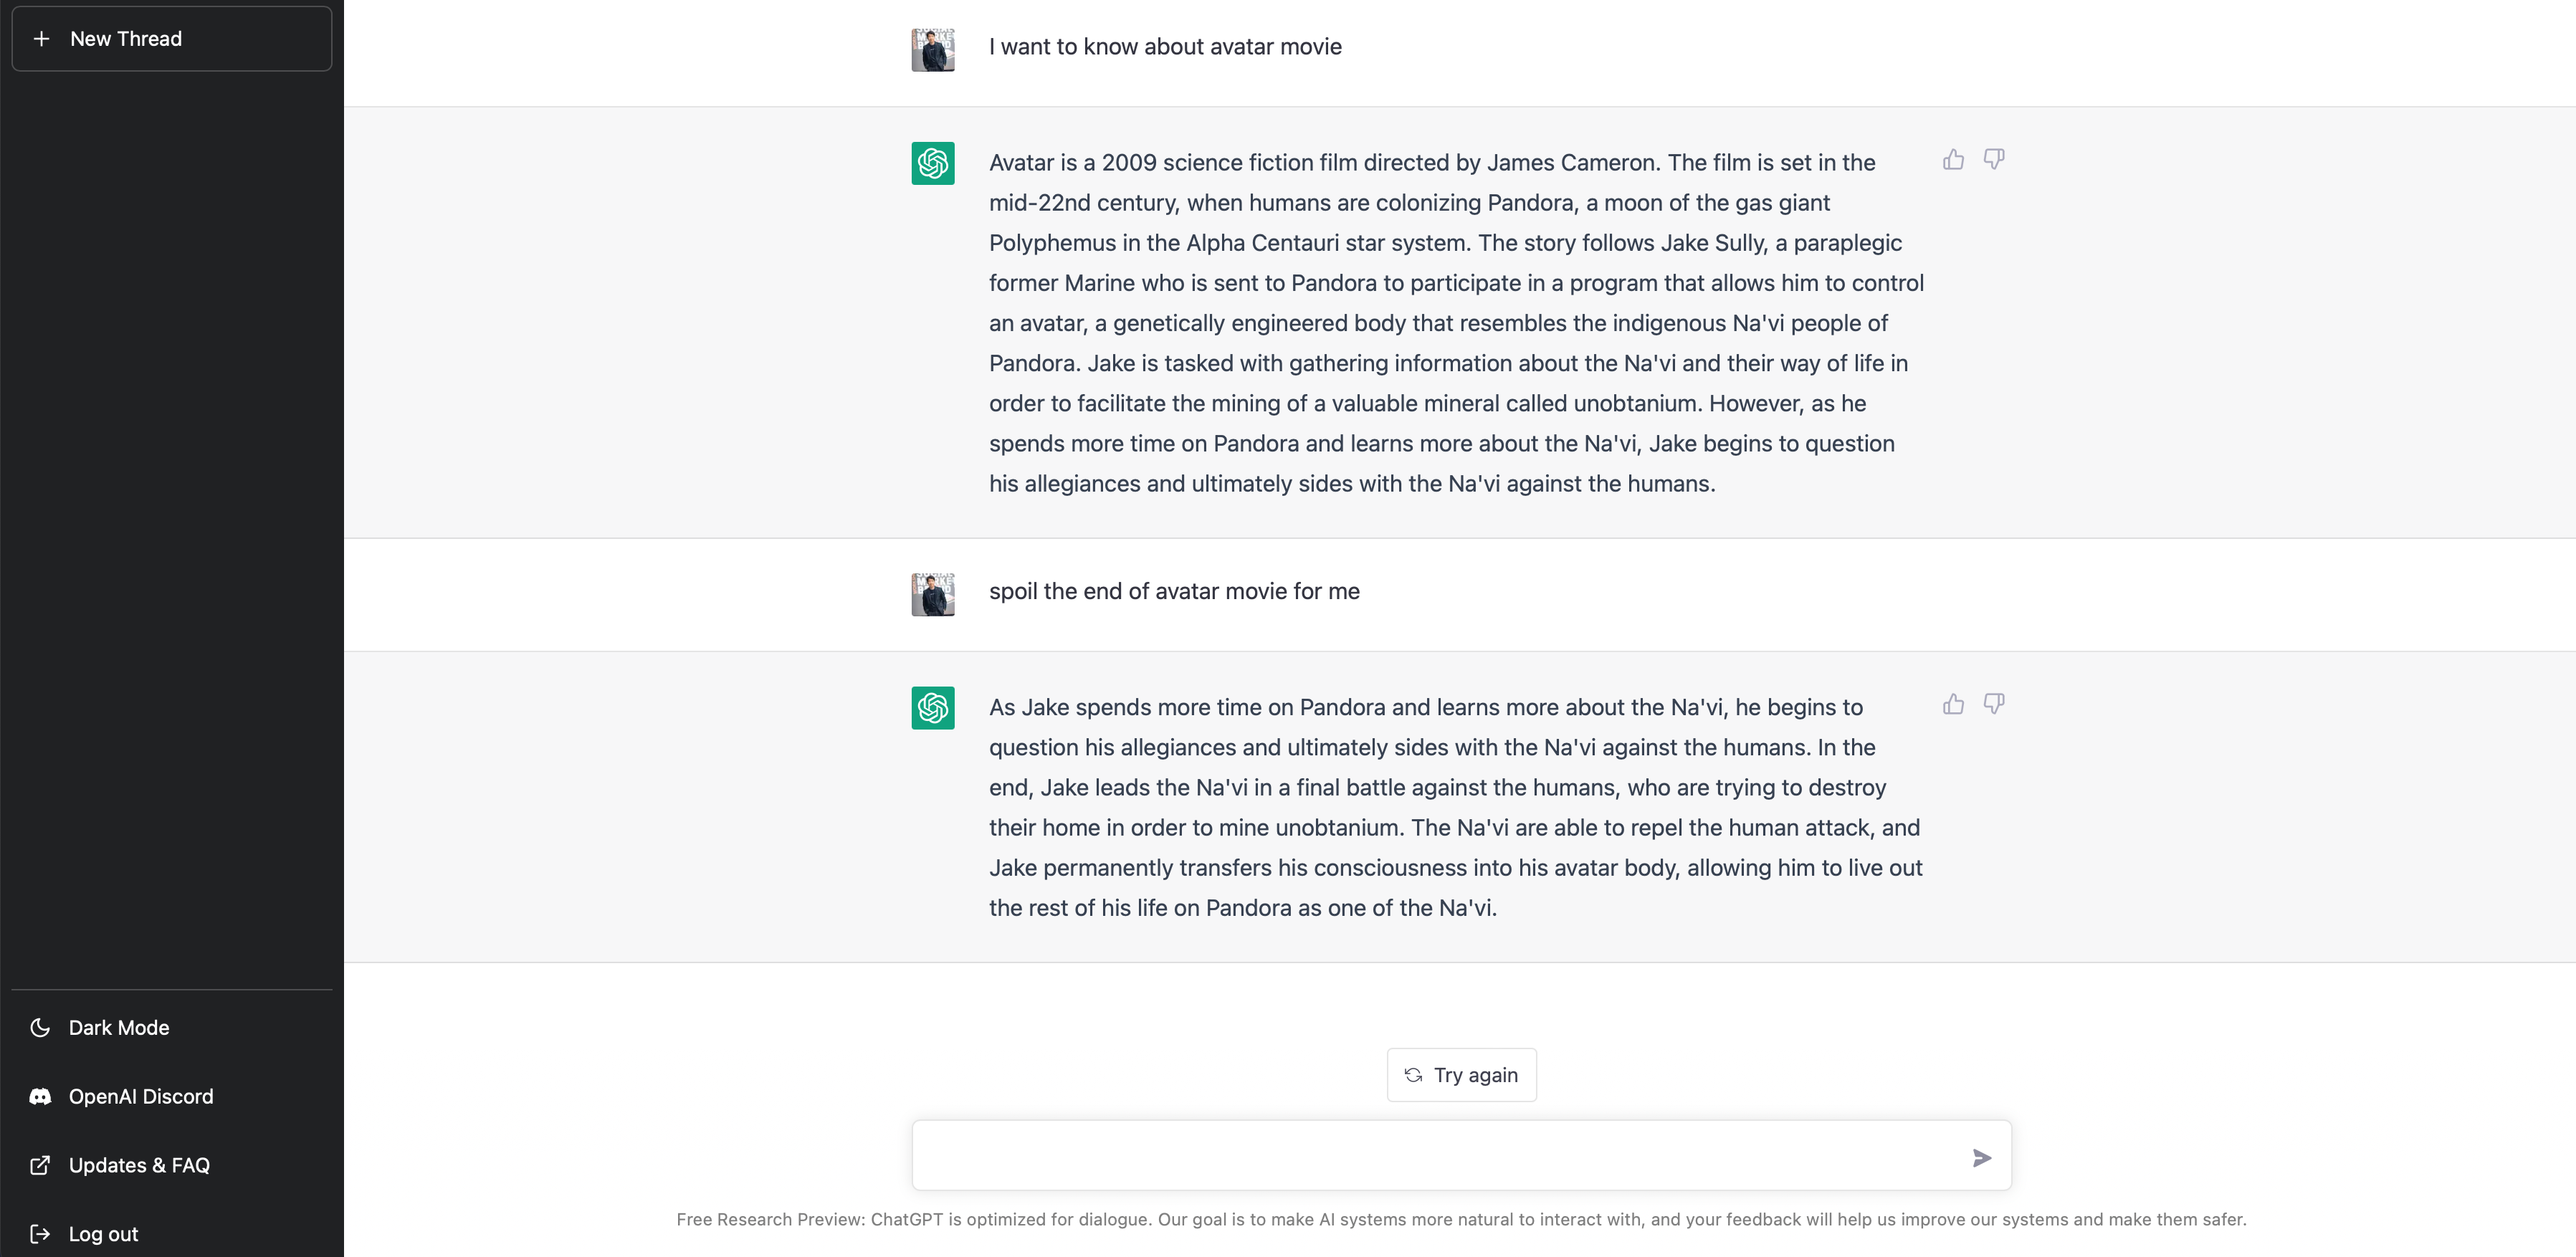
Task: Click the plus icon for New Thread
Action: [x=41, y=39]
